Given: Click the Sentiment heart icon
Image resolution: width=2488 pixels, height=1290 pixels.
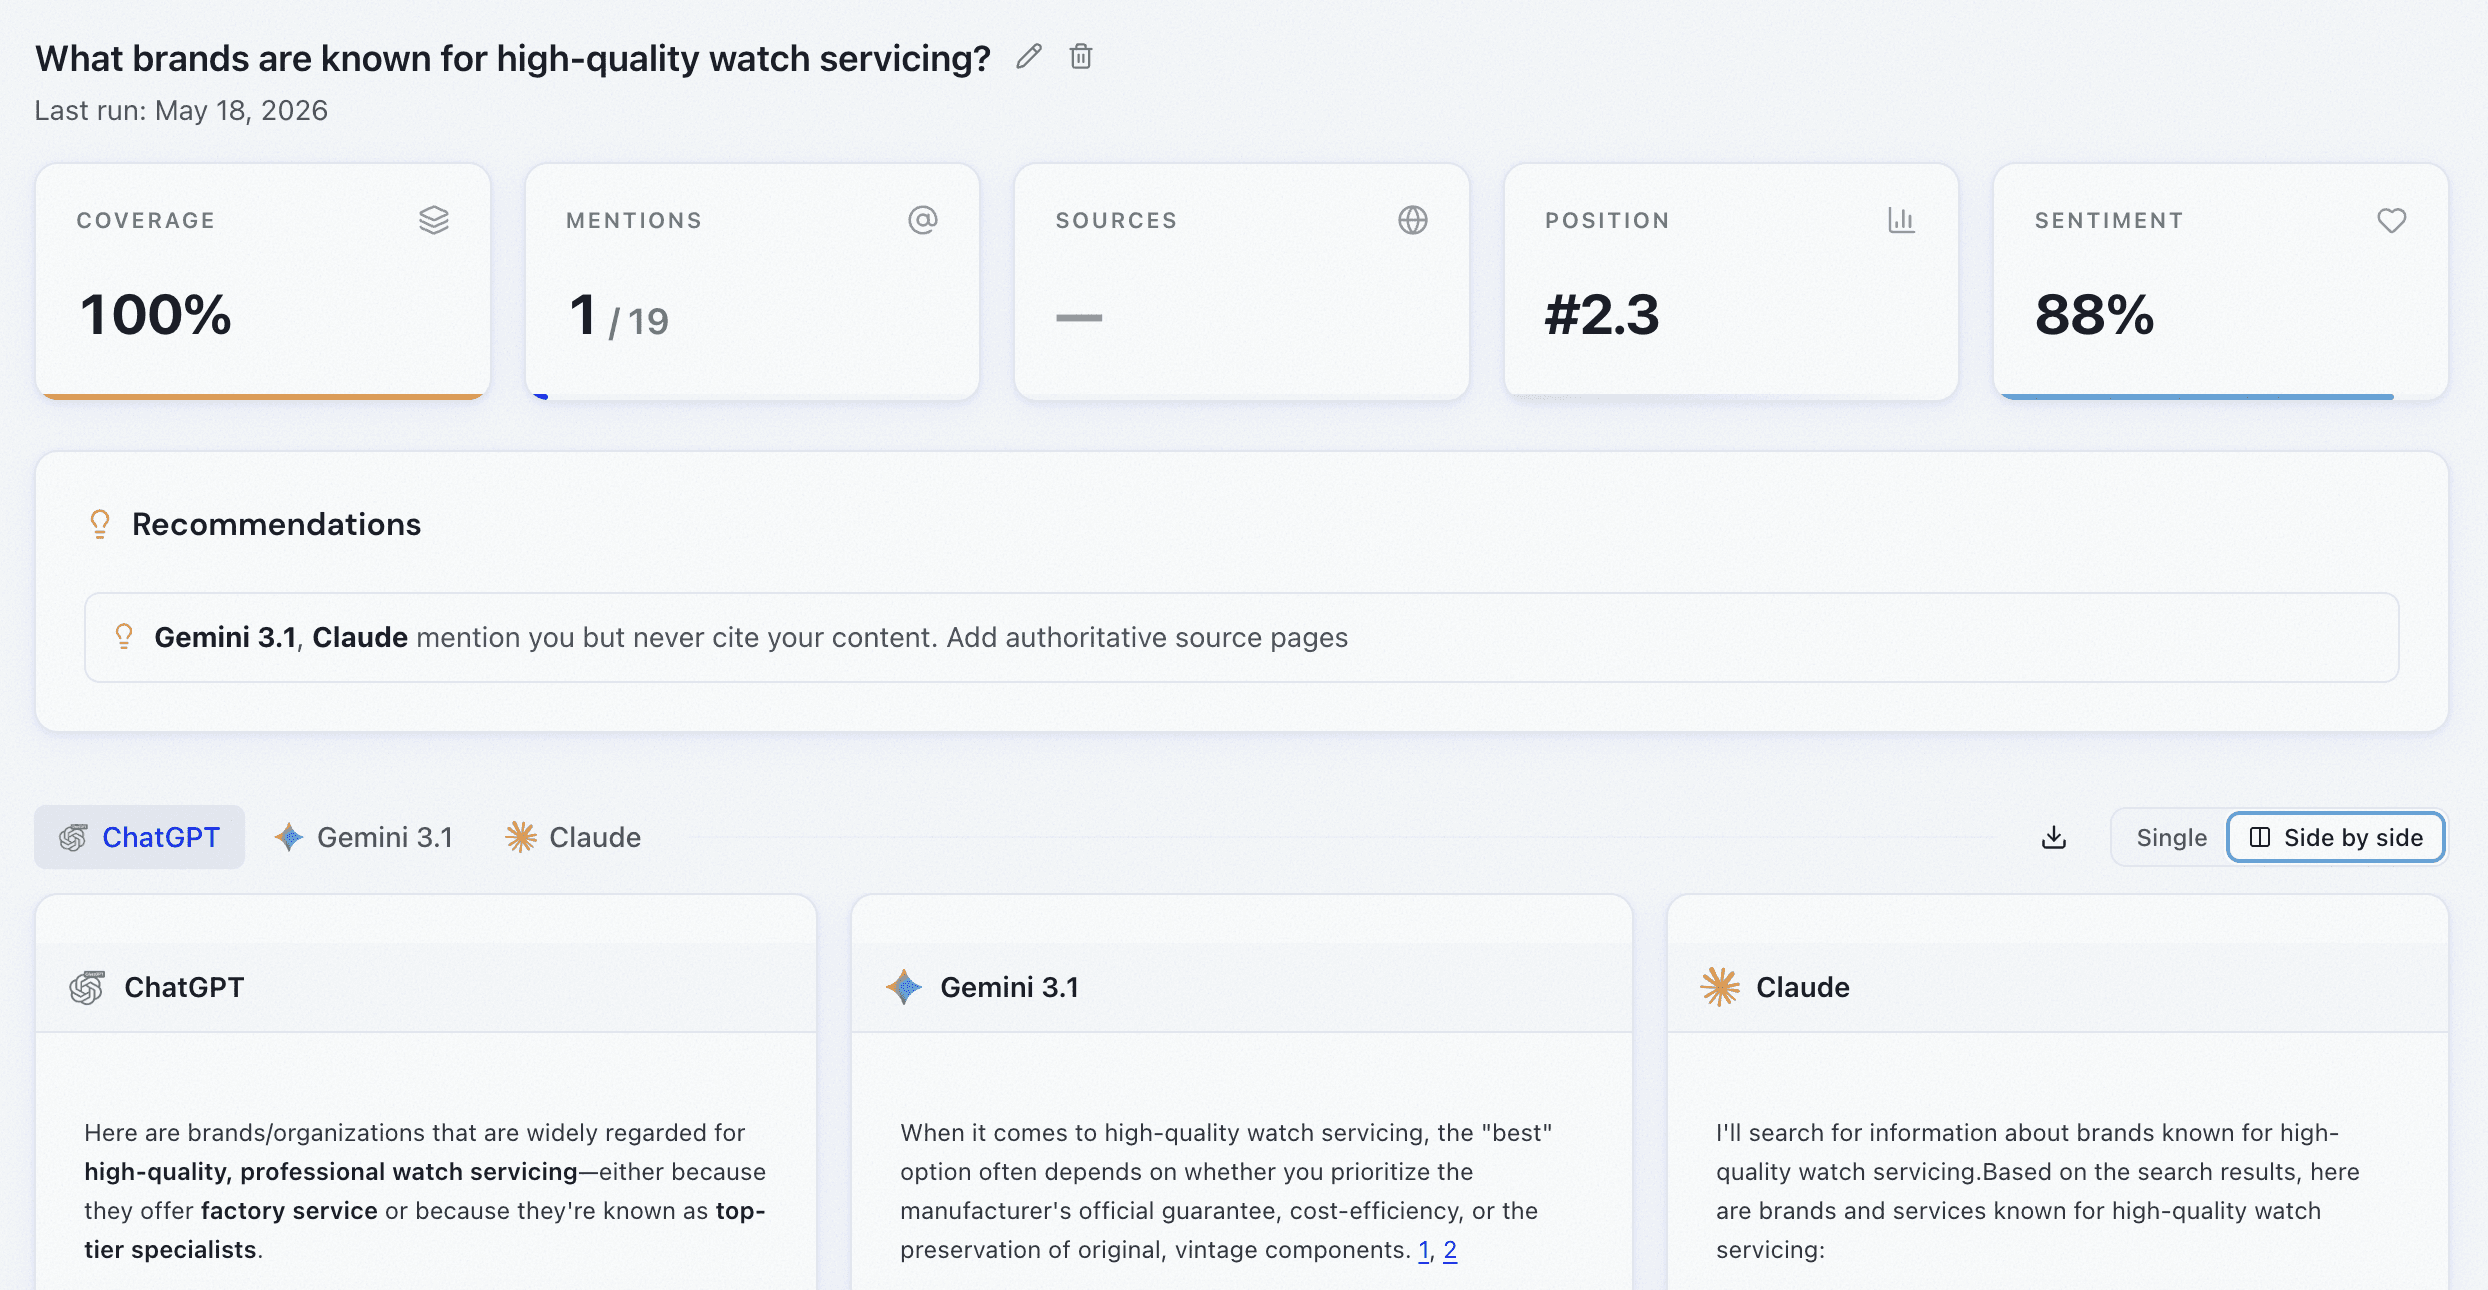Looking at the screenshot, I should click(x=2392, y=220).
